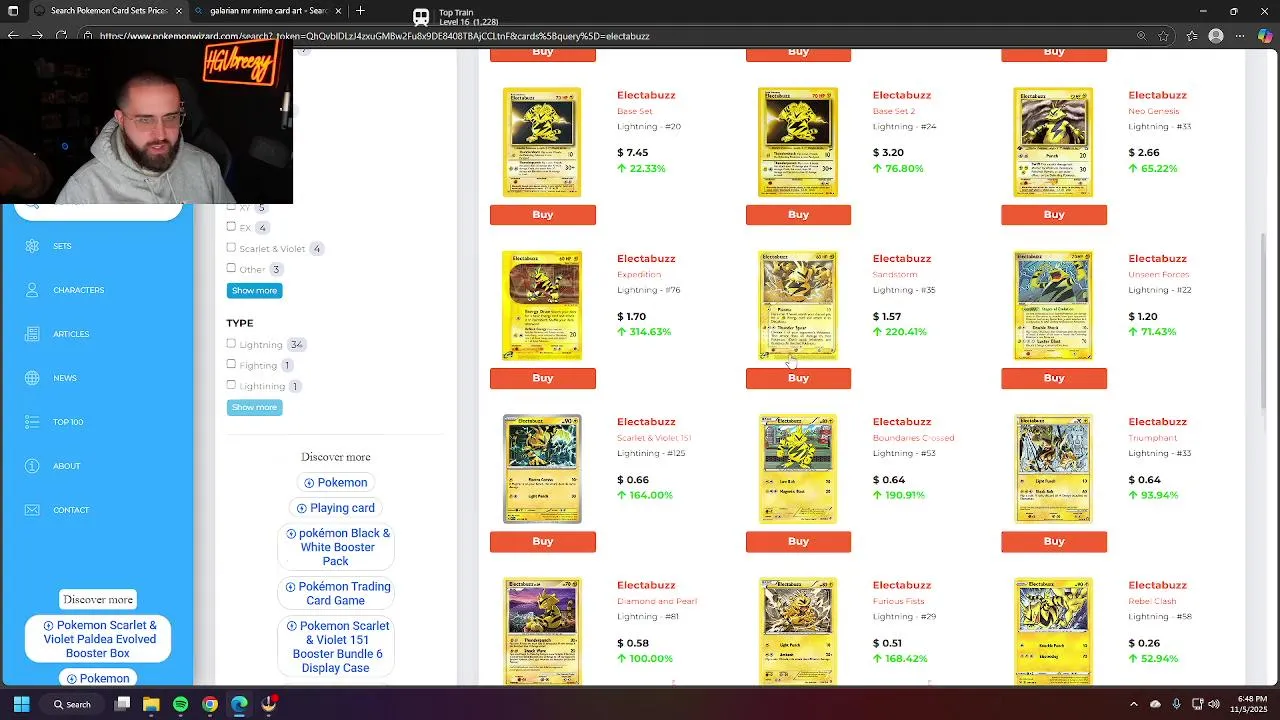The image size is (1280, 720).
Task: Check the Scarlet & Violet filter checkbox
Action: (x=231, y=247)
